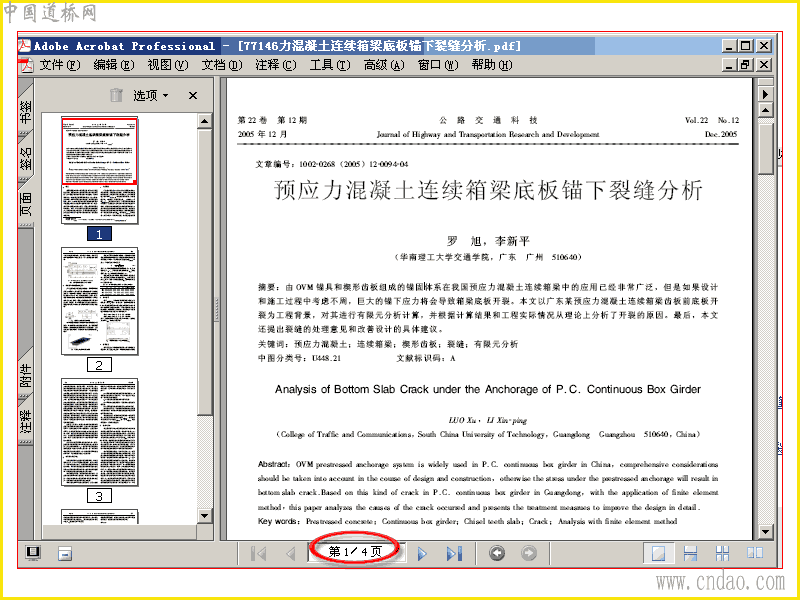Switch to facing pages layout
The image size is (800, 600).
(755, 553)
